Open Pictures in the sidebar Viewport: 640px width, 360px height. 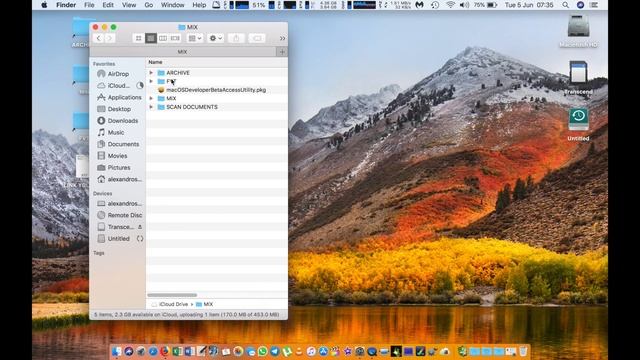pyautogui.click(x=118, y=167)
